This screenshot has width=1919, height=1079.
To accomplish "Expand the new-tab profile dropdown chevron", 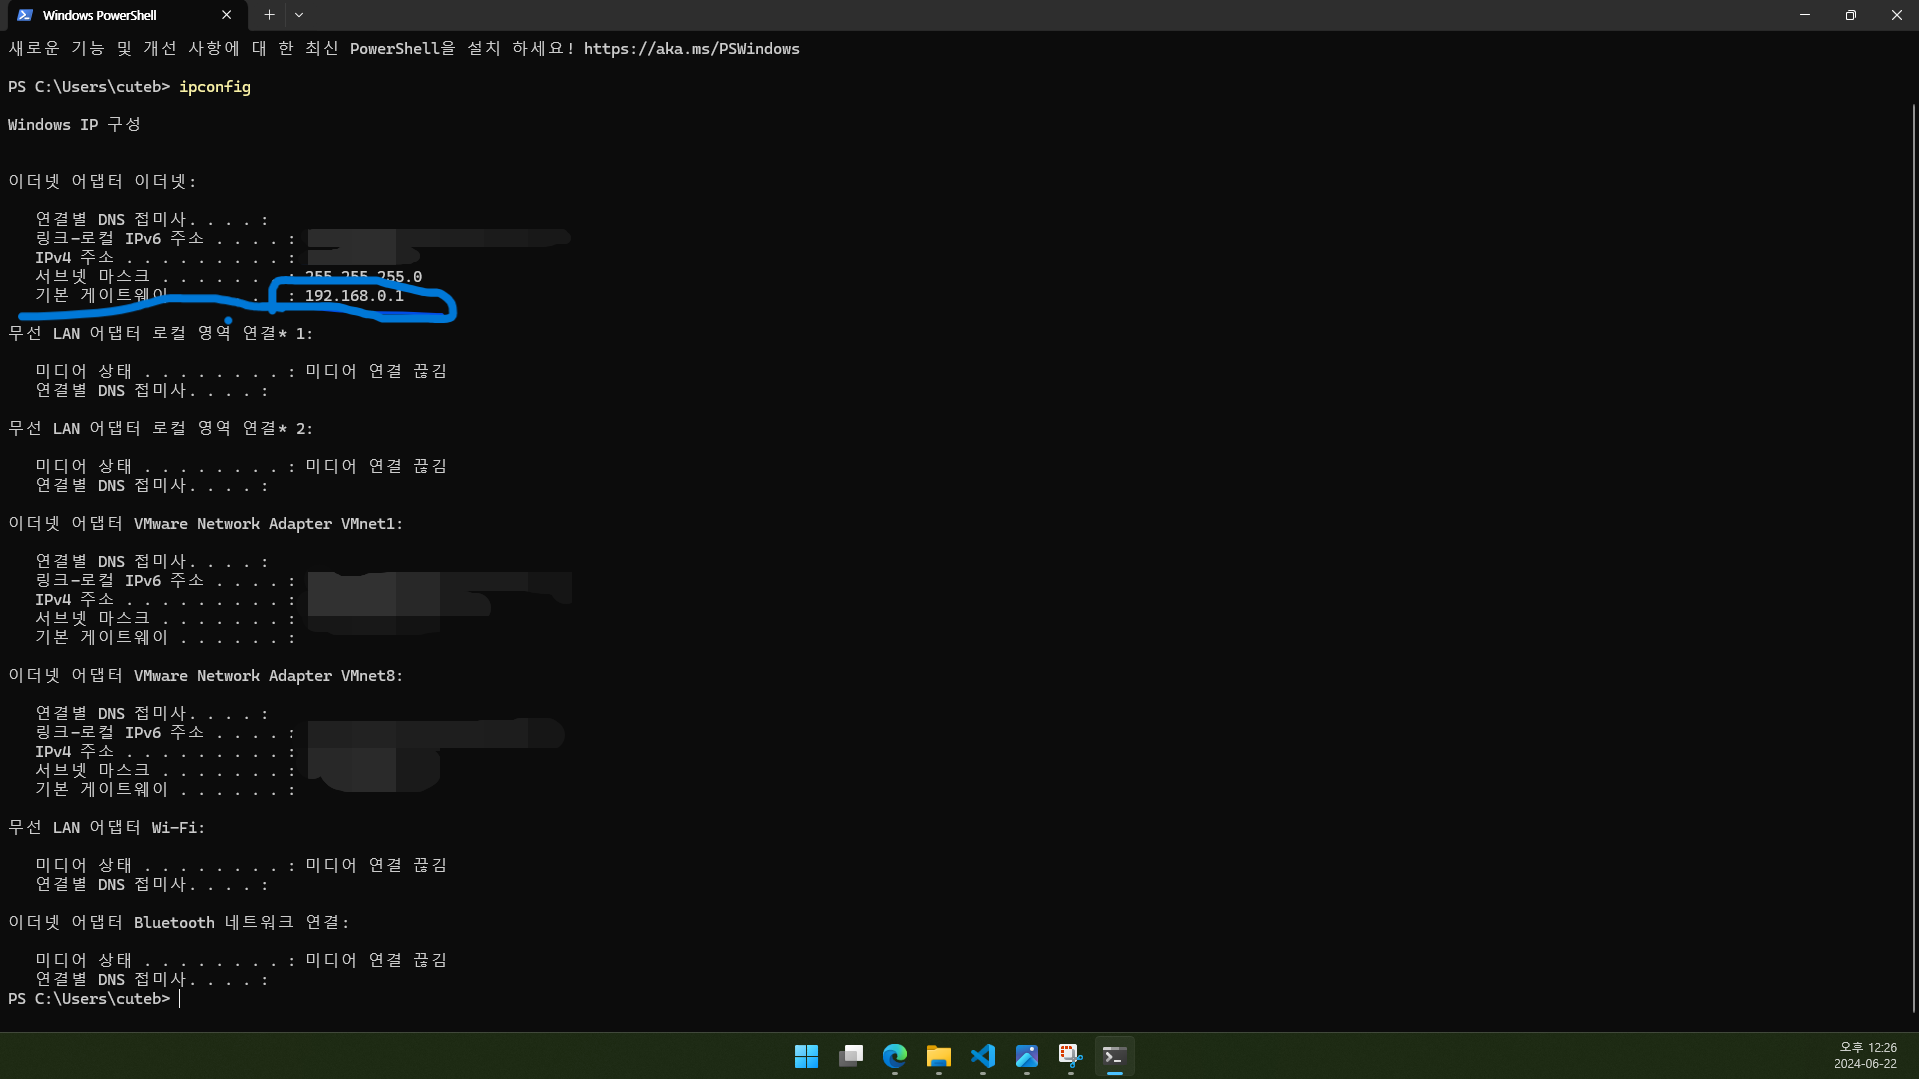I will [299, 15].
